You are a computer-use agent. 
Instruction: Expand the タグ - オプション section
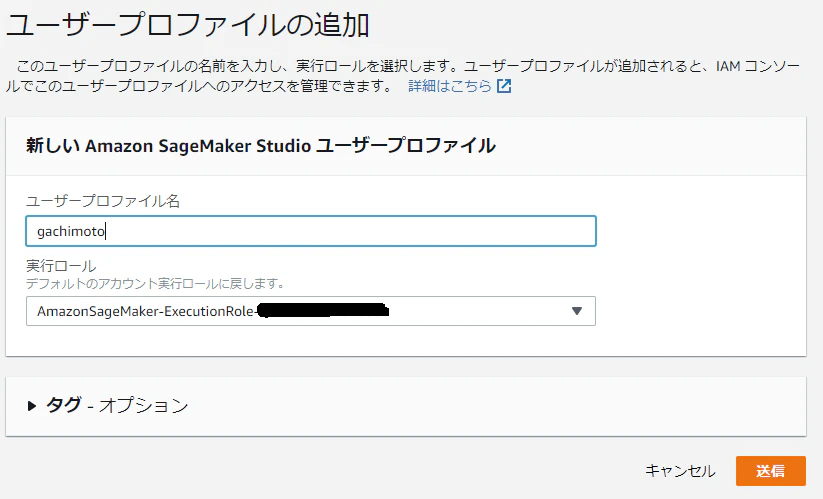(108, 406)
